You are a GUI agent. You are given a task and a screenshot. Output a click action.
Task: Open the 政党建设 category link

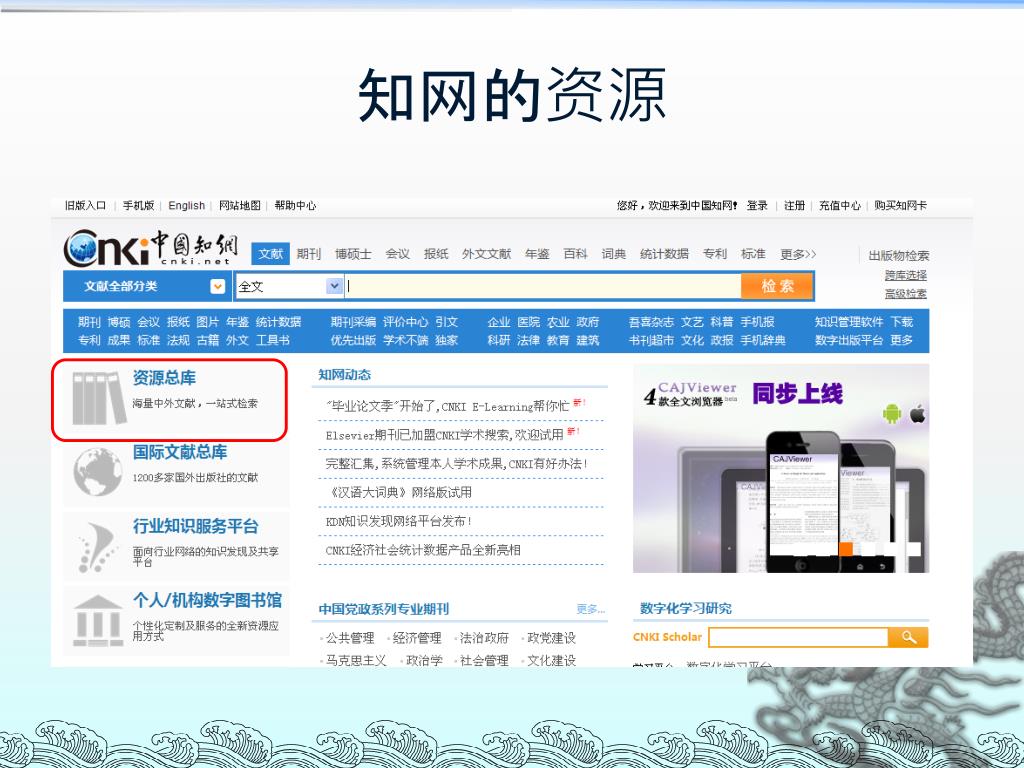(x=551, y=638)
